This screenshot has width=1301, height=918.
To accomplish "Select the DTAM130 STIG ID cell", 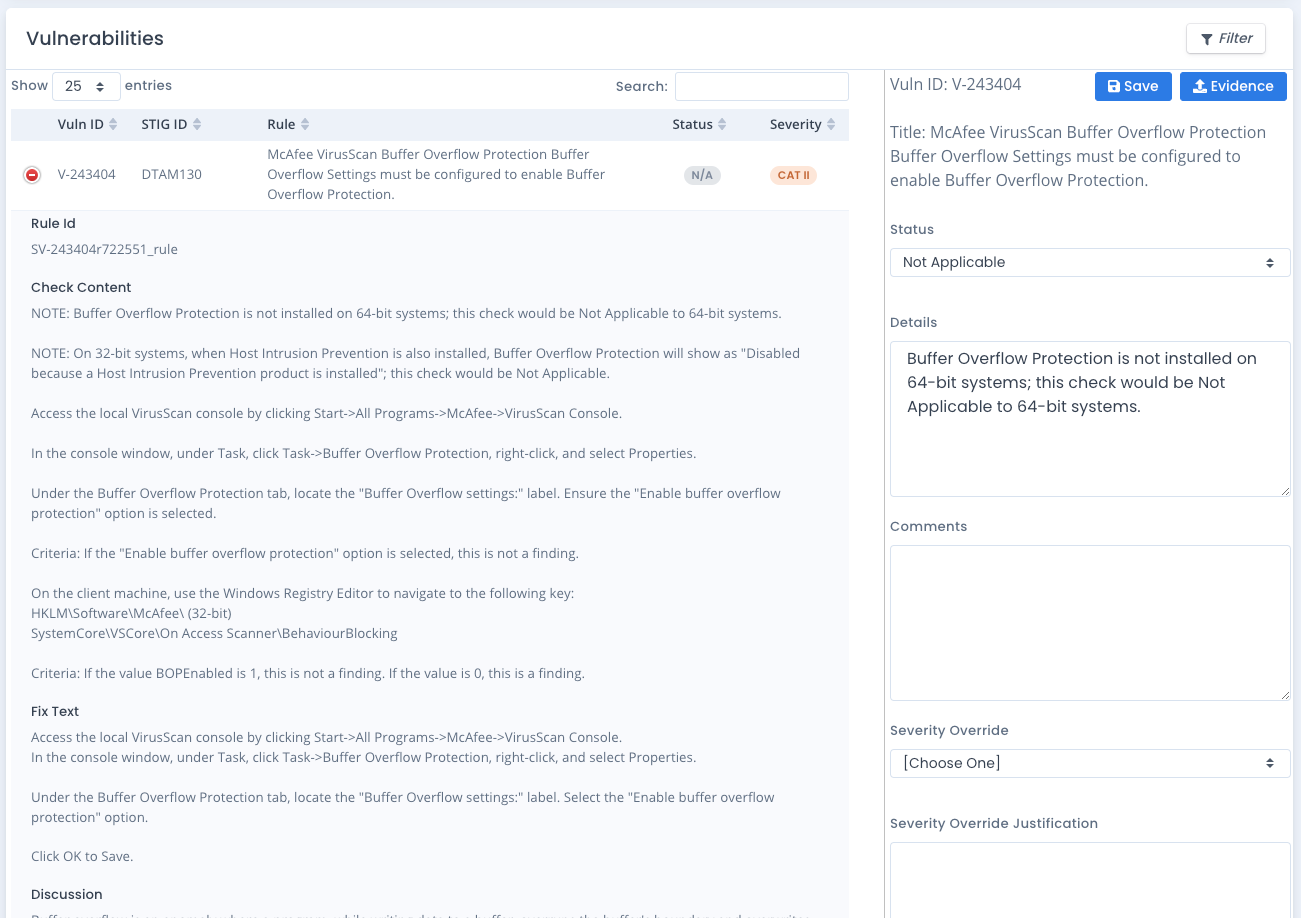I will (x=172, y=174).
